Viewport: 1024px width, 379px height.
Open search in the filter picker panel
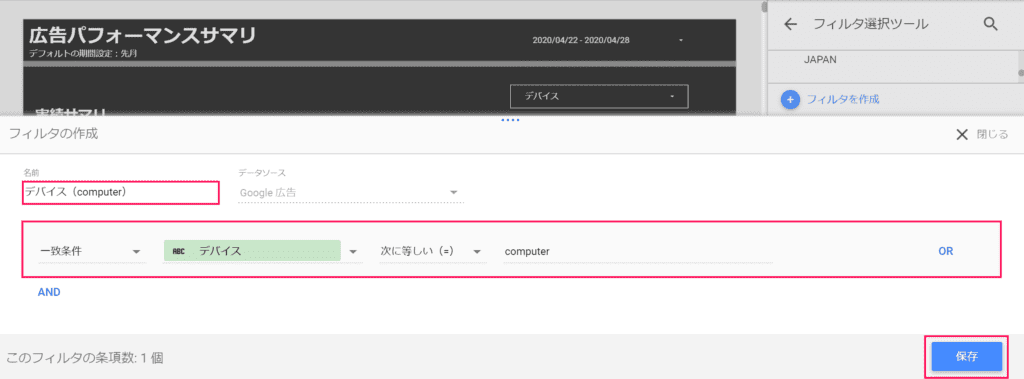click(x=990, y=24)
